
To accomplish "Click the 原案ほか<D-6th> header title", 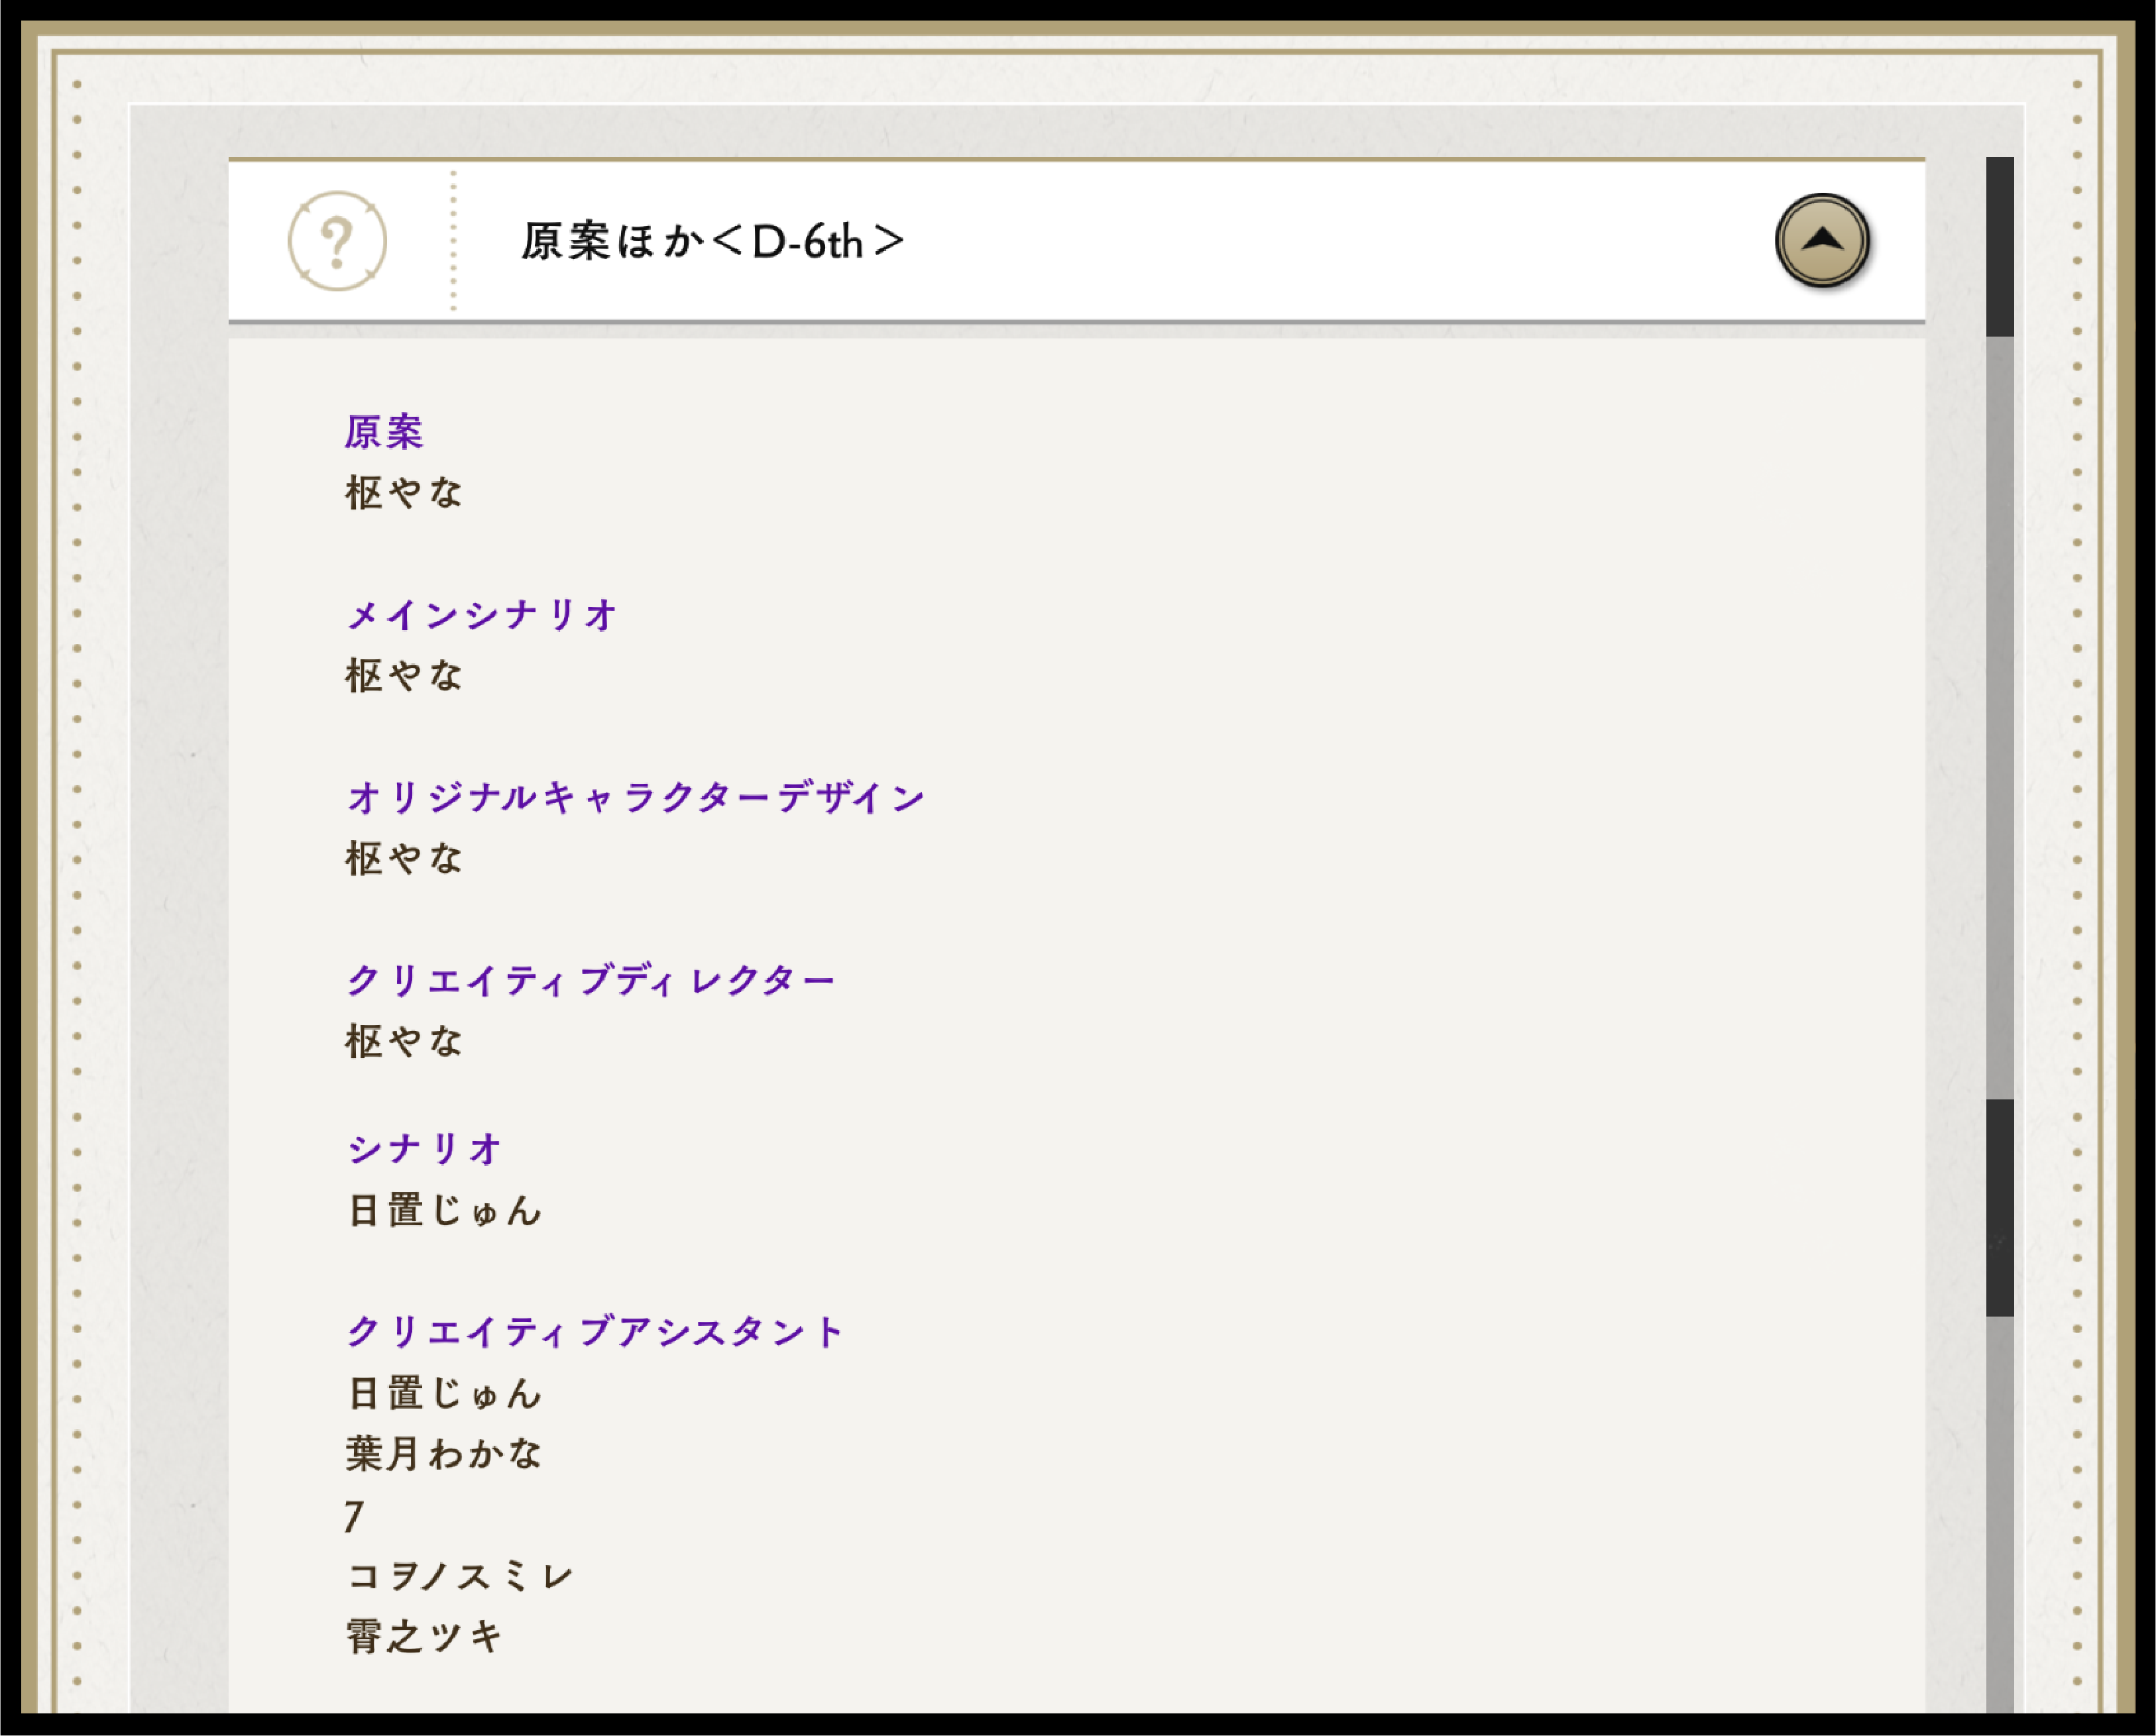I will click(x=712, y=242).
